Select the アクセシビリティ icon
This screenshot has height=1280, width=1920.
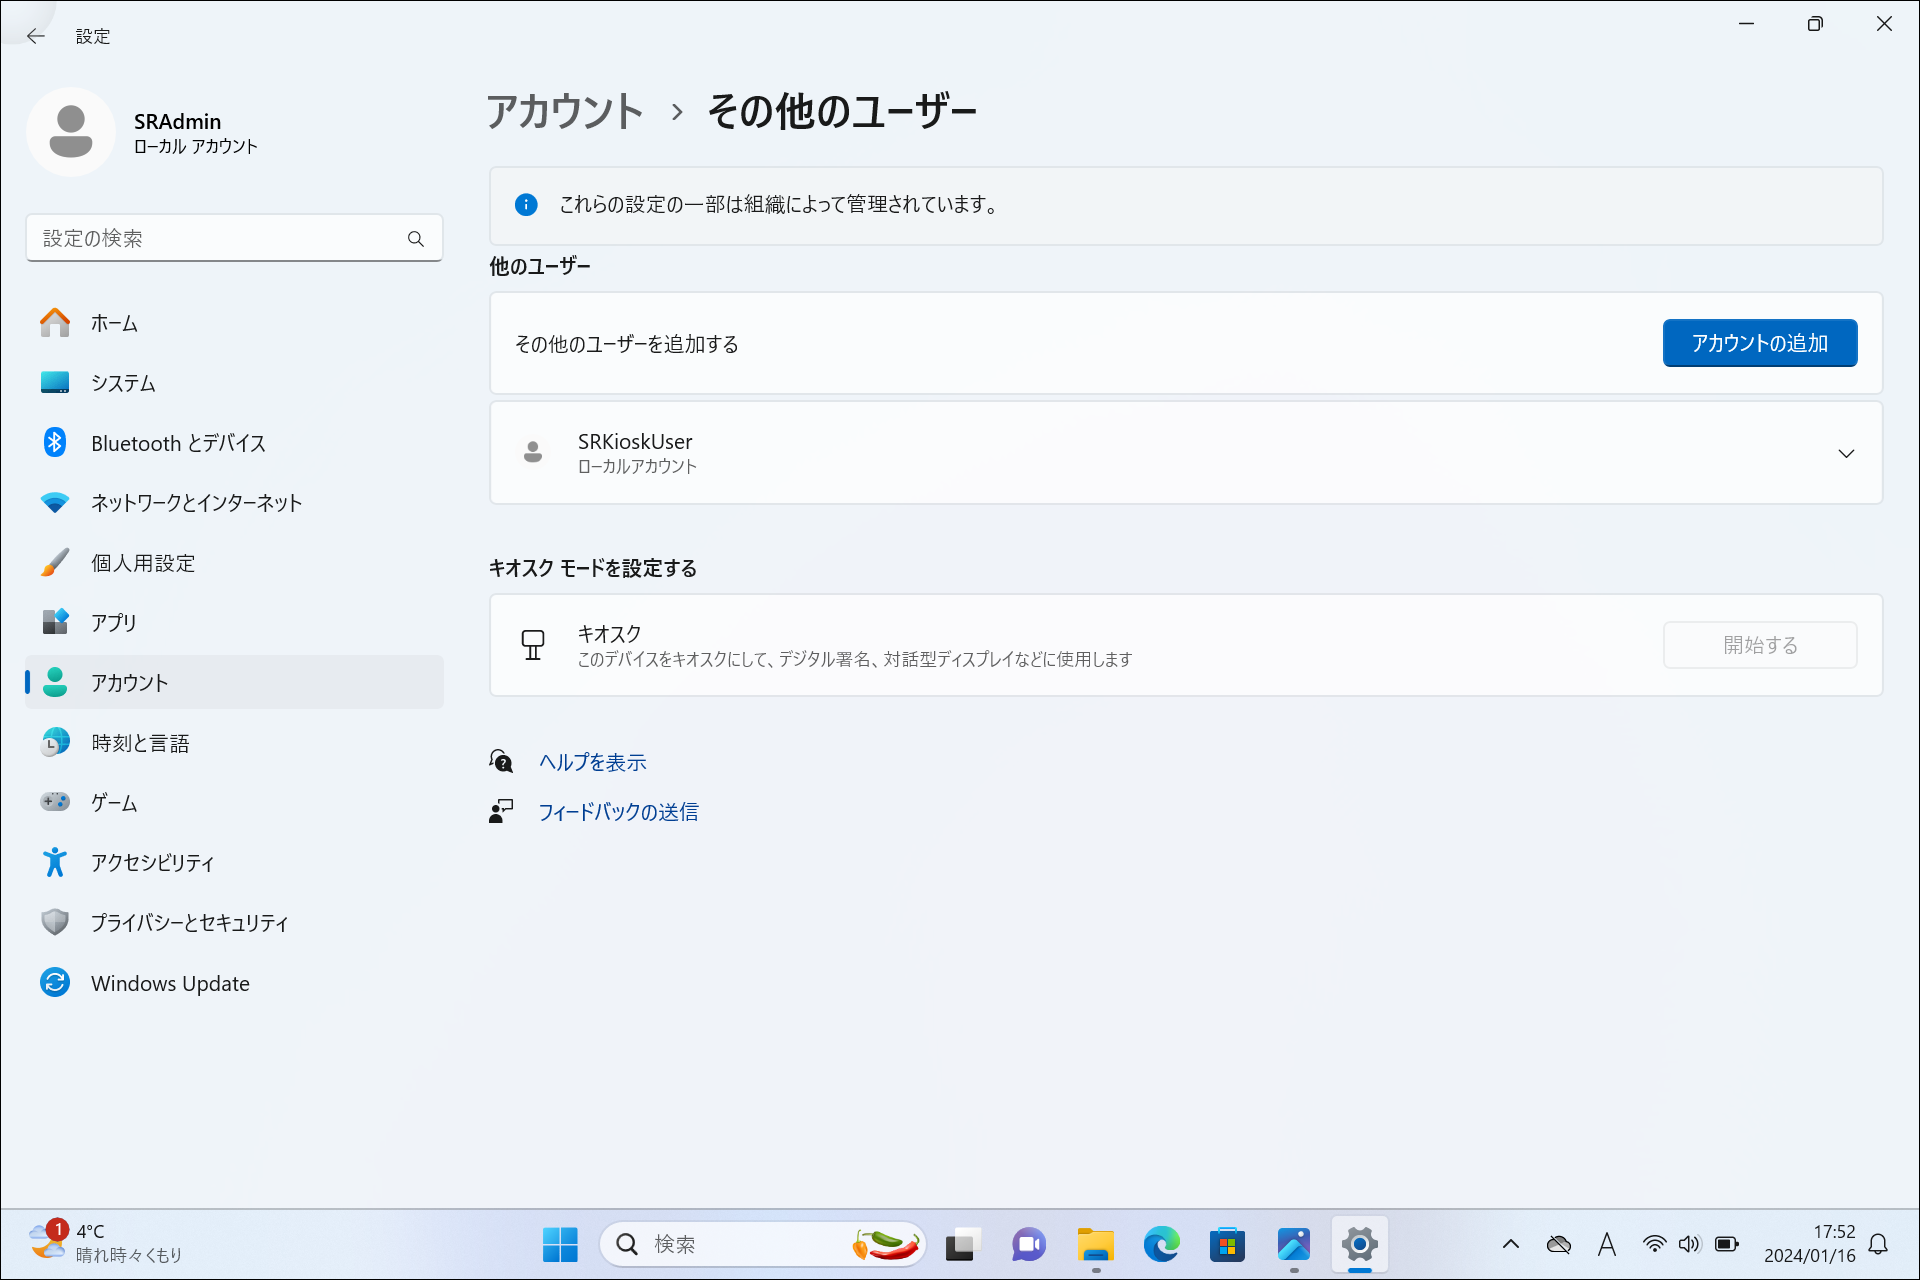(55, 862)
